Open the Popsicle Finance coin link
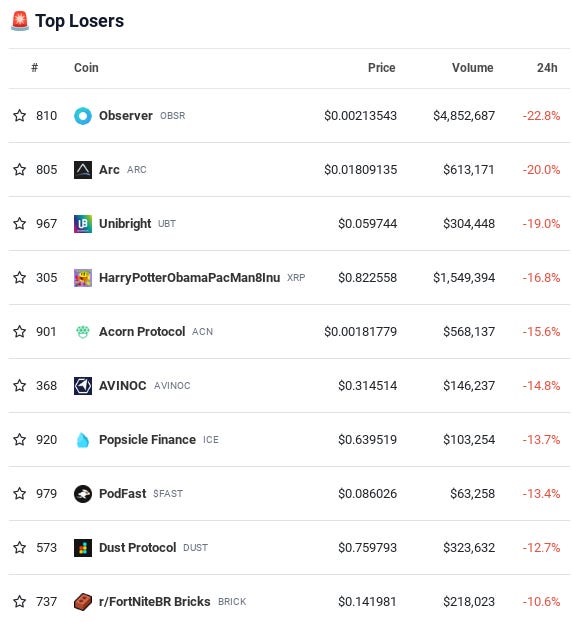572x622 pixels. click(x=147, y=440)
